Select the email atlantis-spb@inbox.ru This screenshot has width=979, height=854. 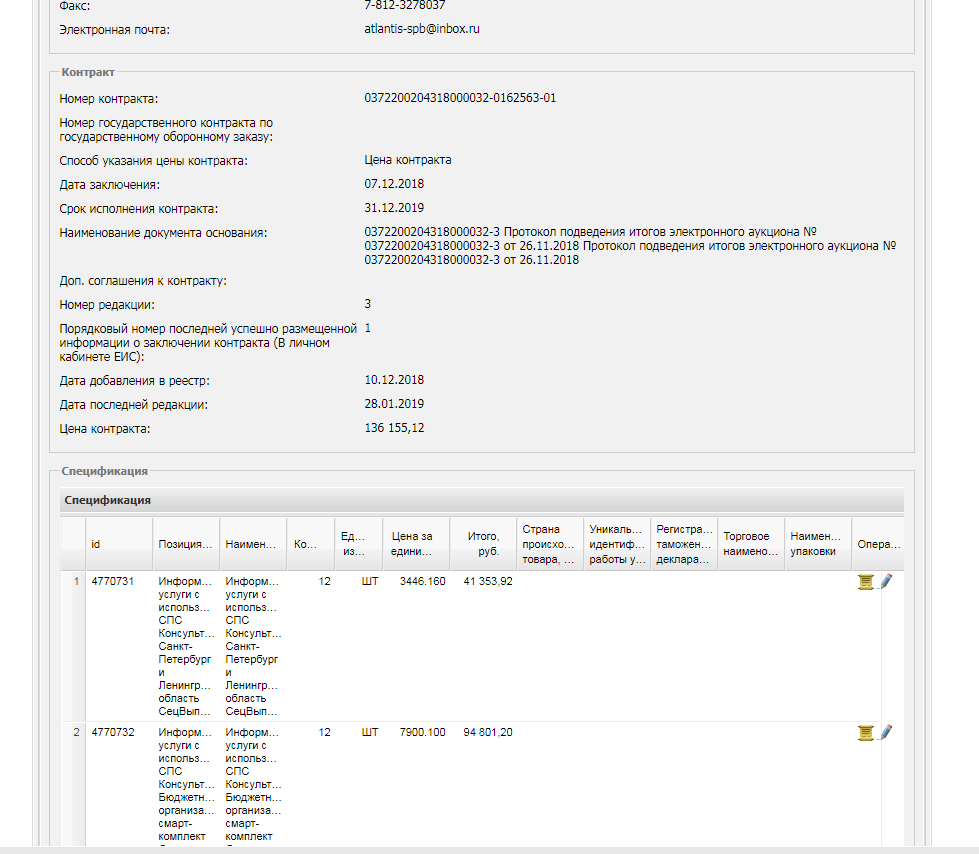pyautogui.click(x=422, y=29)
